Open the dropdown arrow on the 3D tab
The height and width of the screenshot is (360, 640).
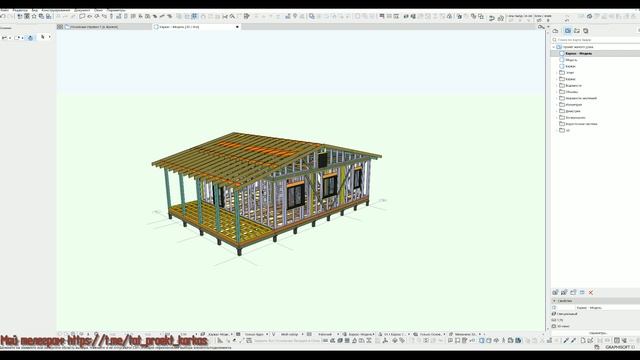coord(237,27)
